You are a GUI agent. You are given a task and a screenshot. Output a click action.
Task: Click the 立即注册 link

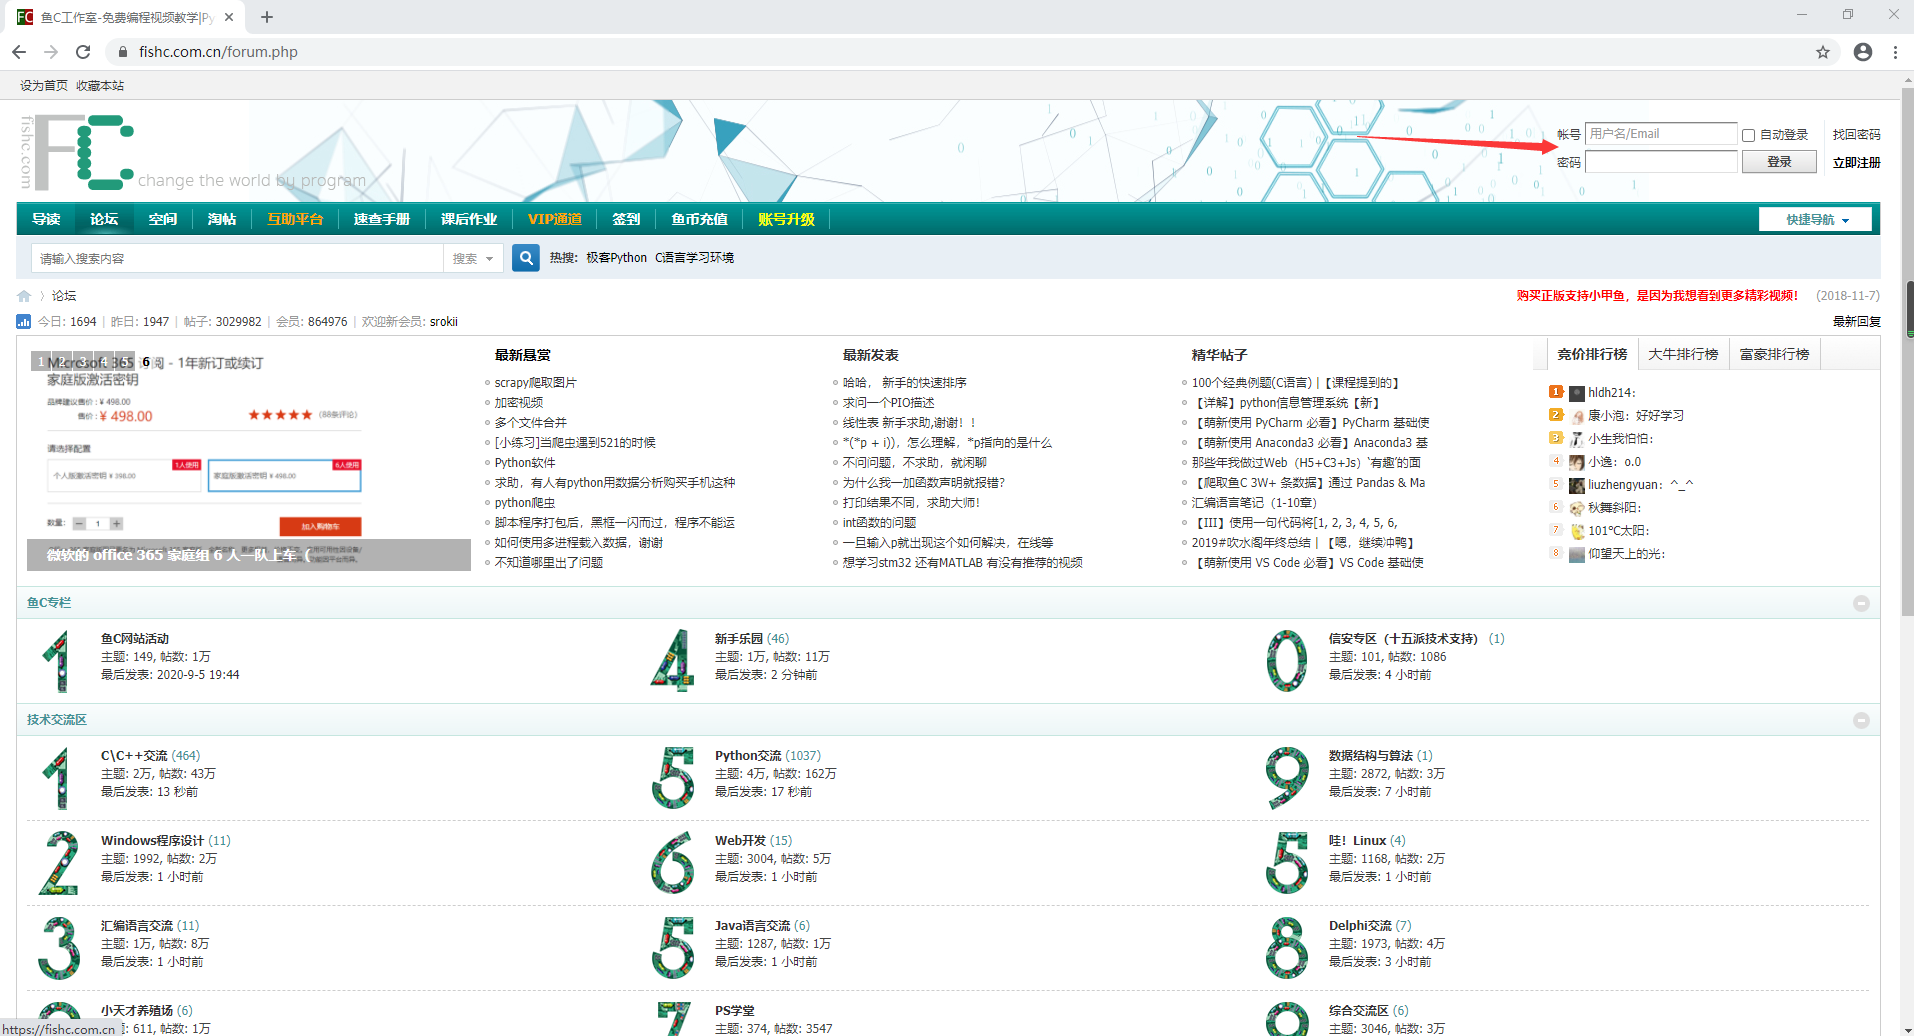pos(1856,162)
